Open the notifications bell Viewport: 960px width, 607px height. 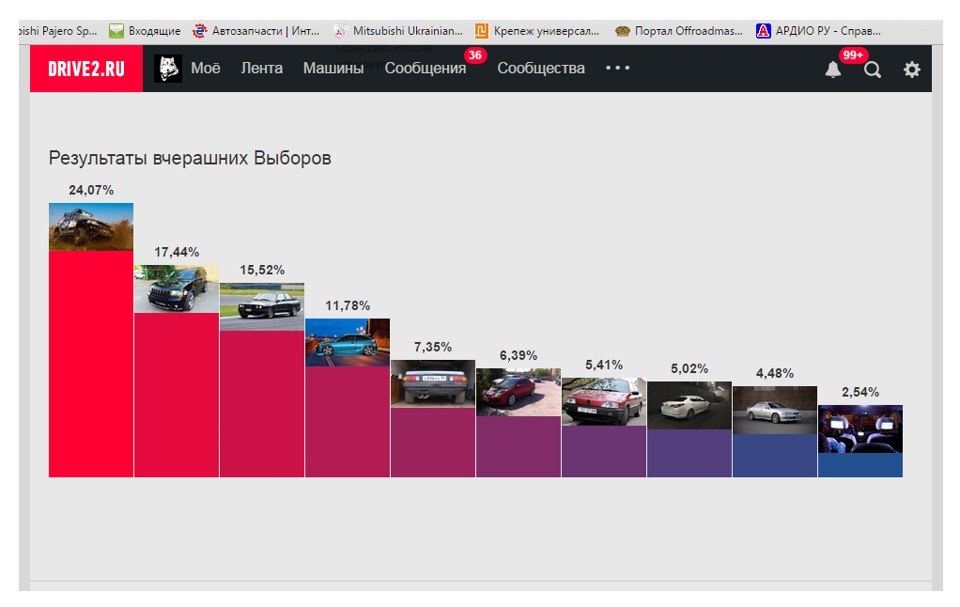click(x=833, y=69)
